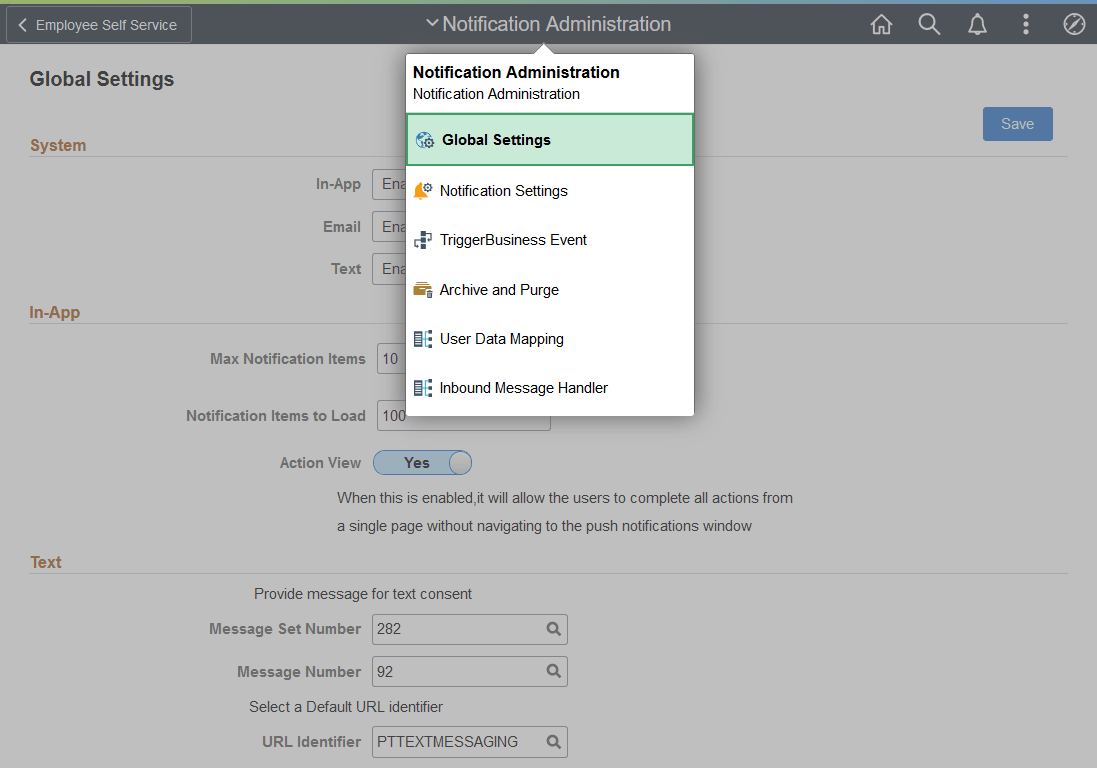
Task: Click the Save button
Action: 1017,123
